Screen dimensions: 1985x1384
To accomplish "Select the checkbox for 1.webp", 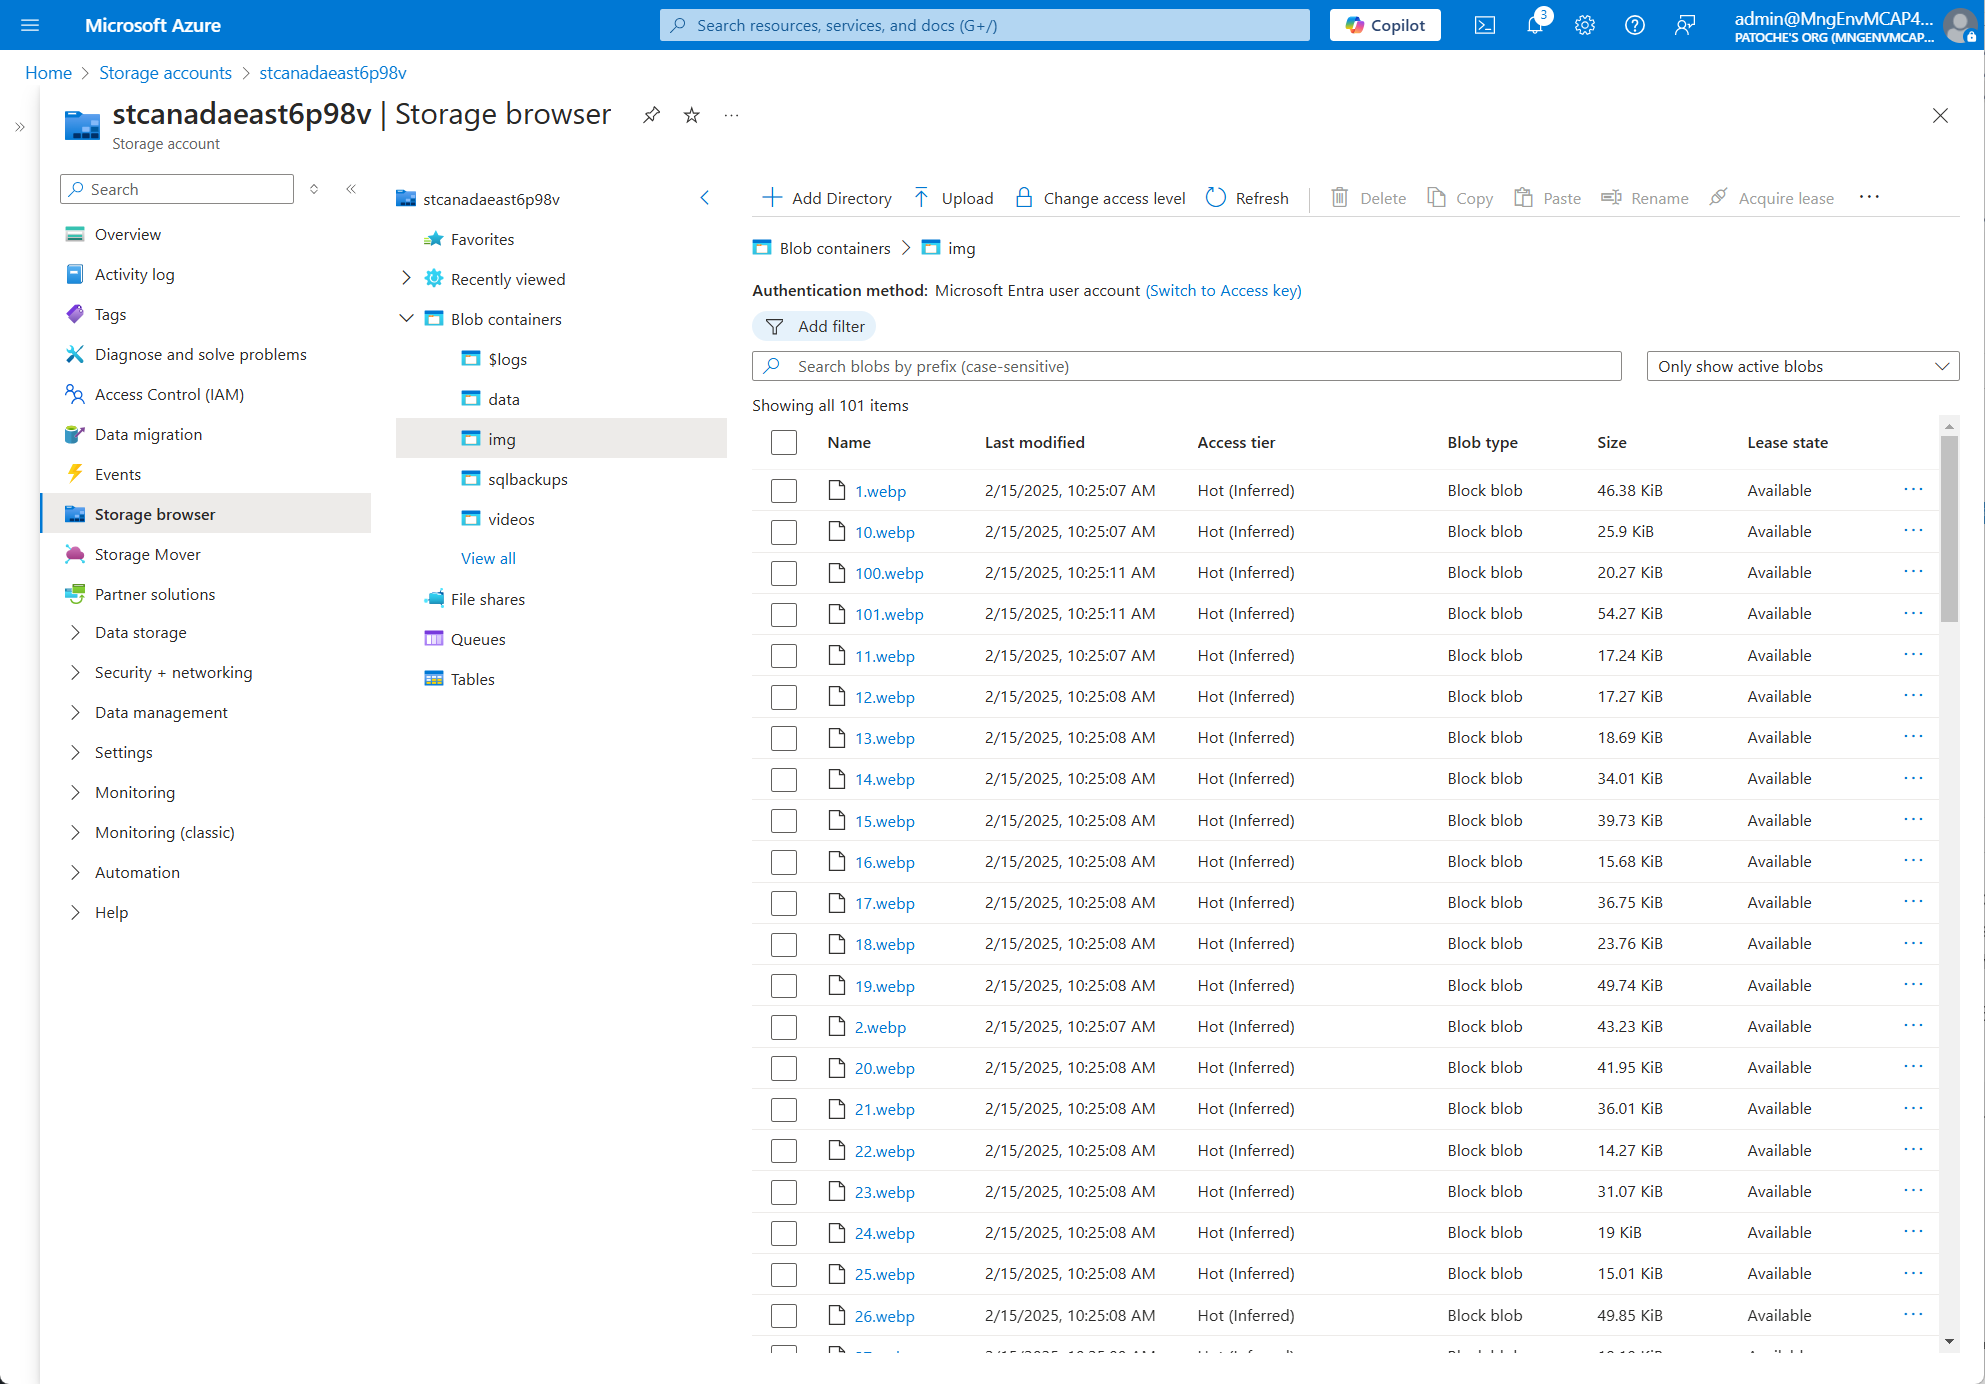I will coord(783,490).
